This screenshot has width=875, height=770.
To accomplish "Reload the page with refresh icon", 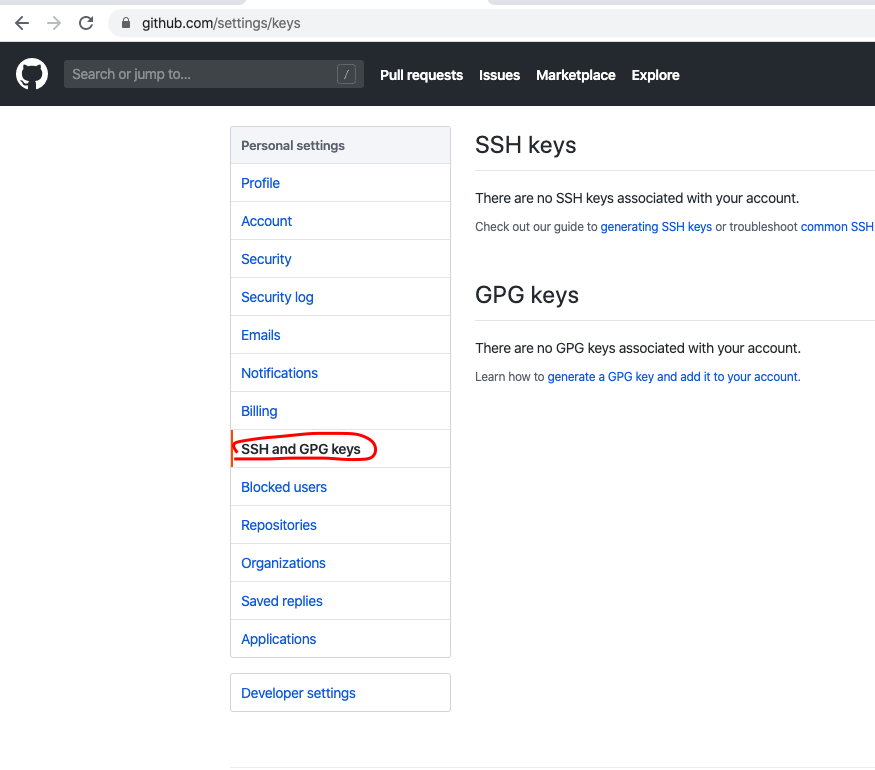I will coord(86,23).
